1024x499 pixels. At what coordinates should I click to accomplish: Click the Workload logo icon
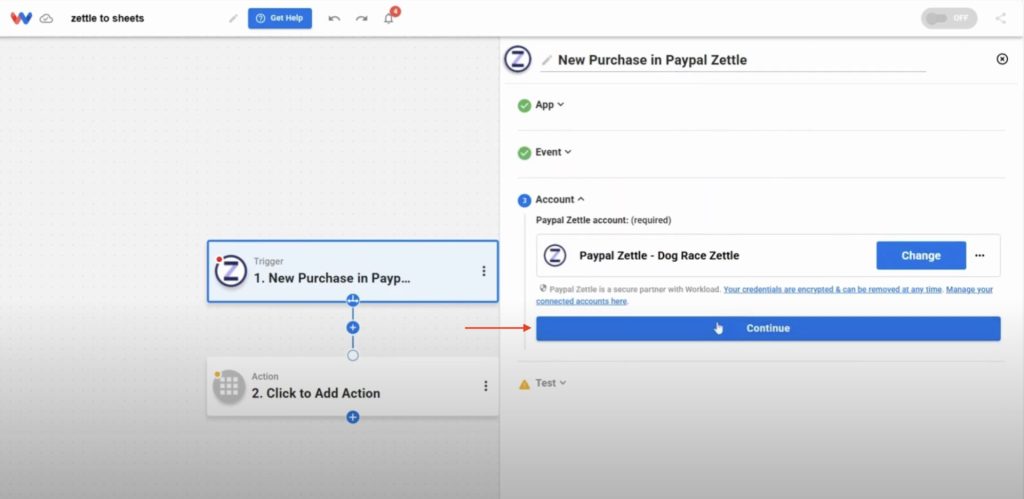tap(21, 18)
